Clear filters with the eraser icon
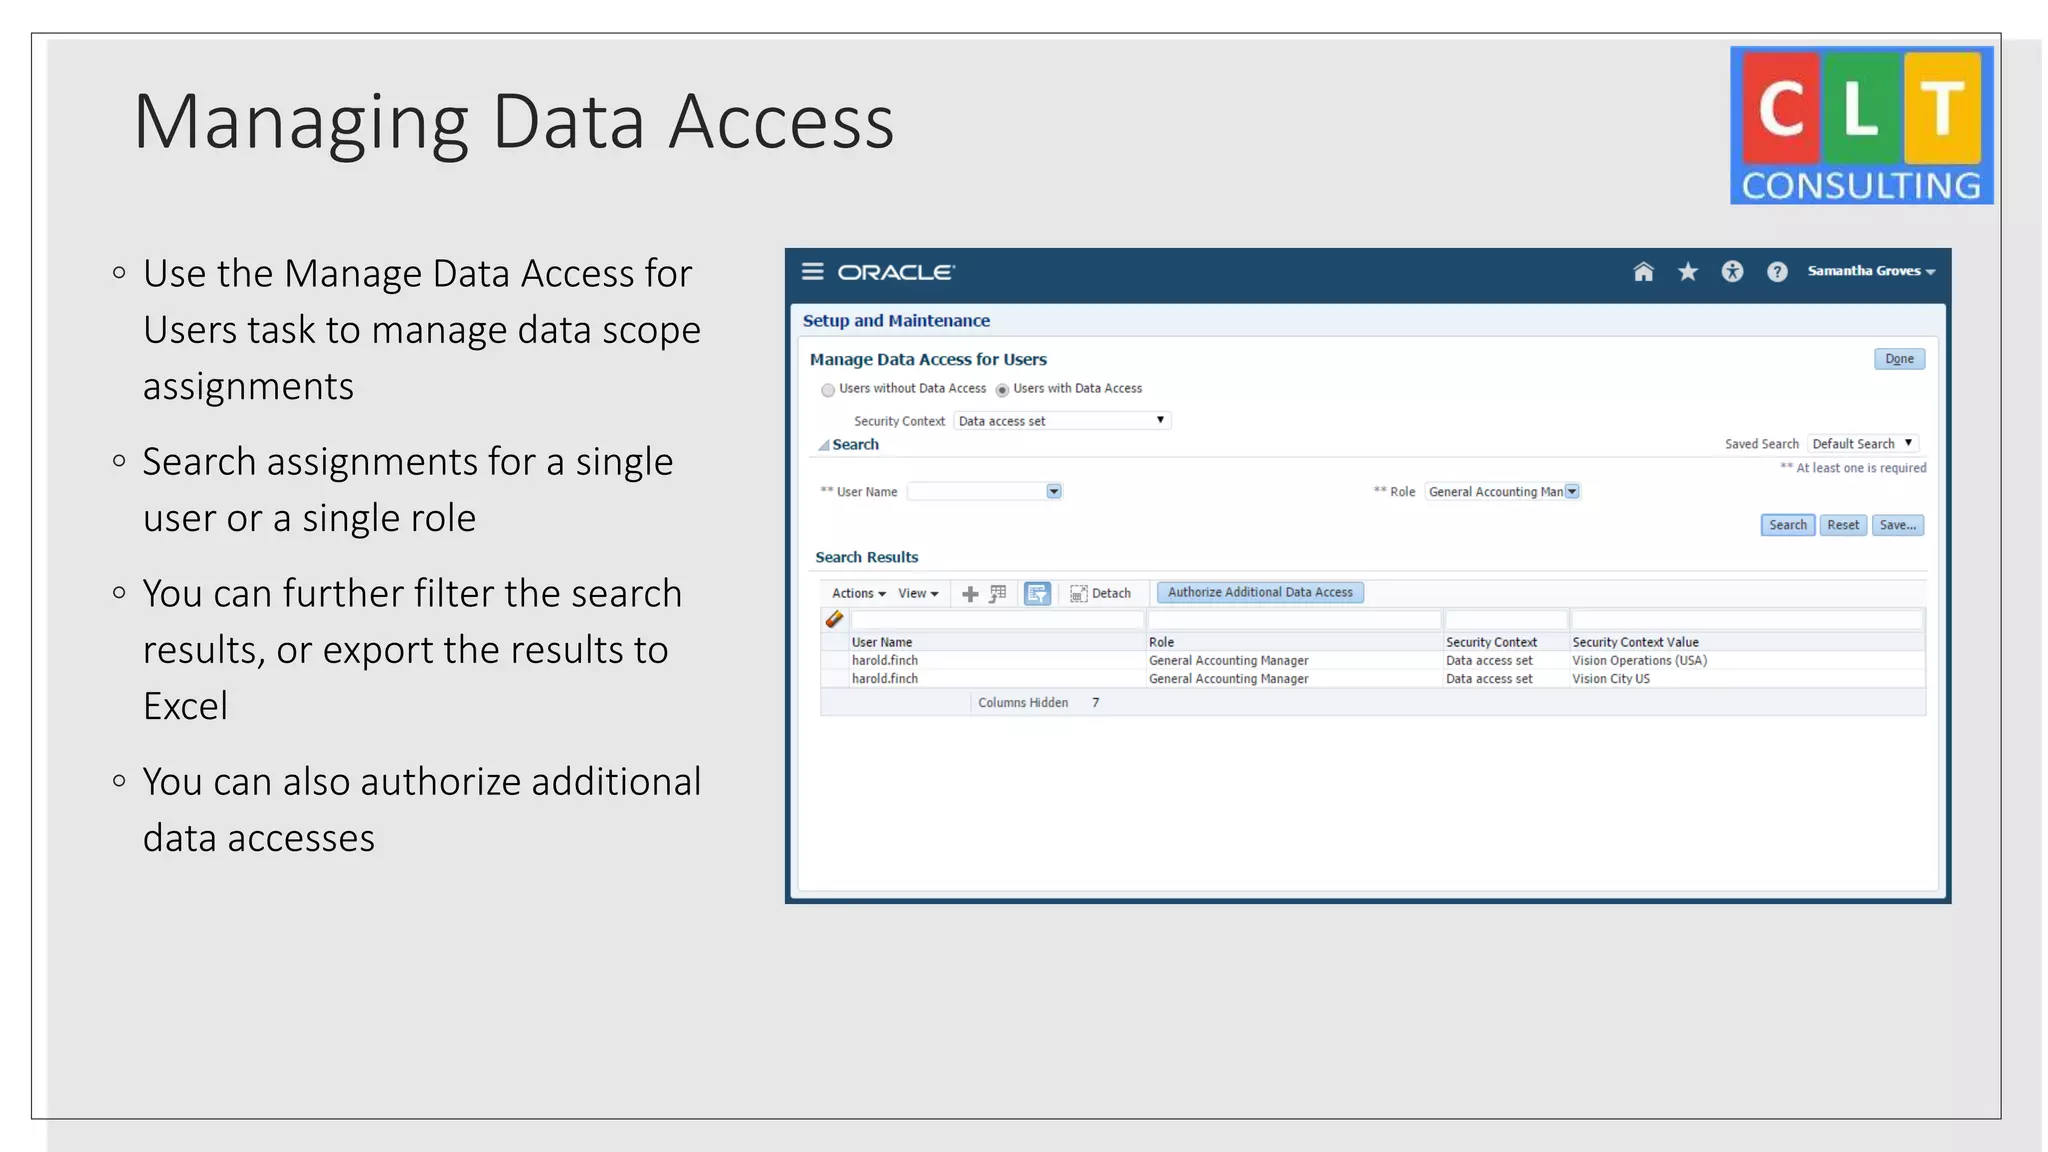Image resolution: width=2048 pixels, height=1152 pixels. (x=834, y=620)
